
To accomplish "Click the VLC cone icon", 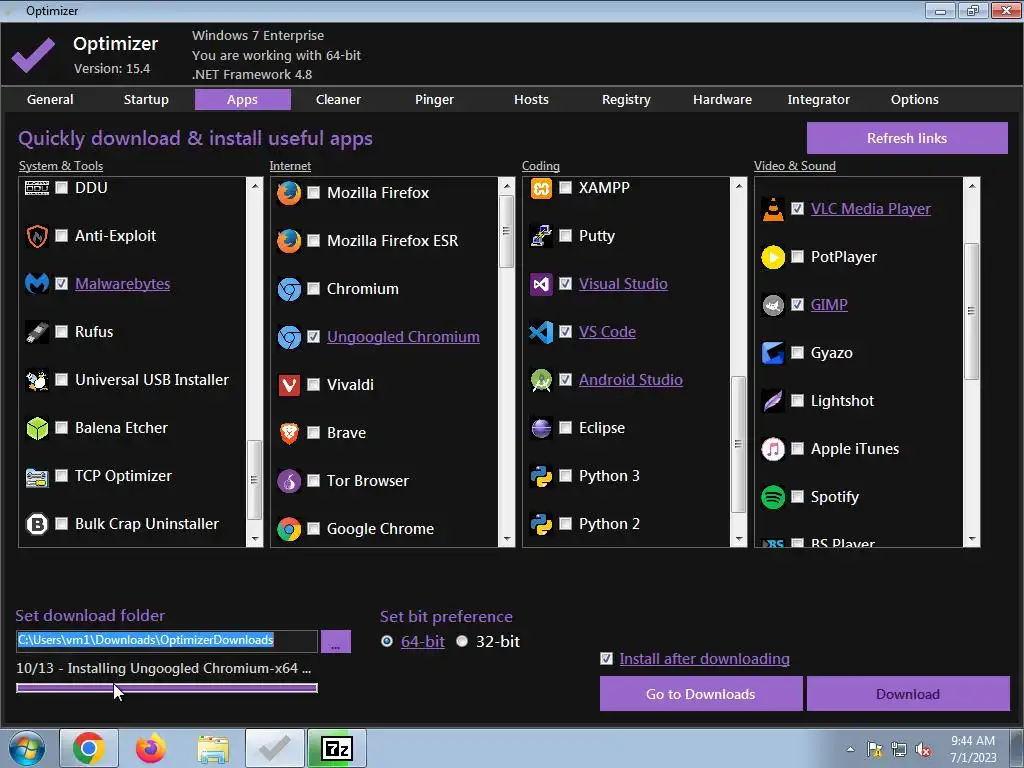I will [773, 209].
